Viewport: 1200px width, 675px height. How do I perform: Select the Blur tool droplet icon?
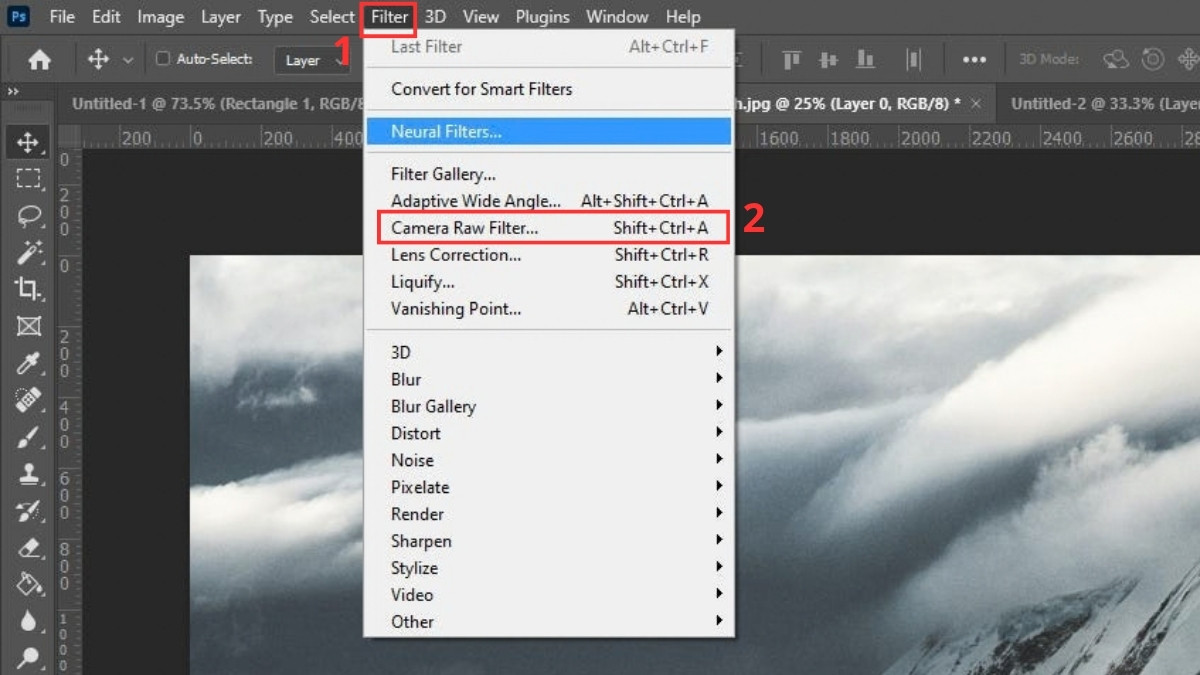pos(28,621)
